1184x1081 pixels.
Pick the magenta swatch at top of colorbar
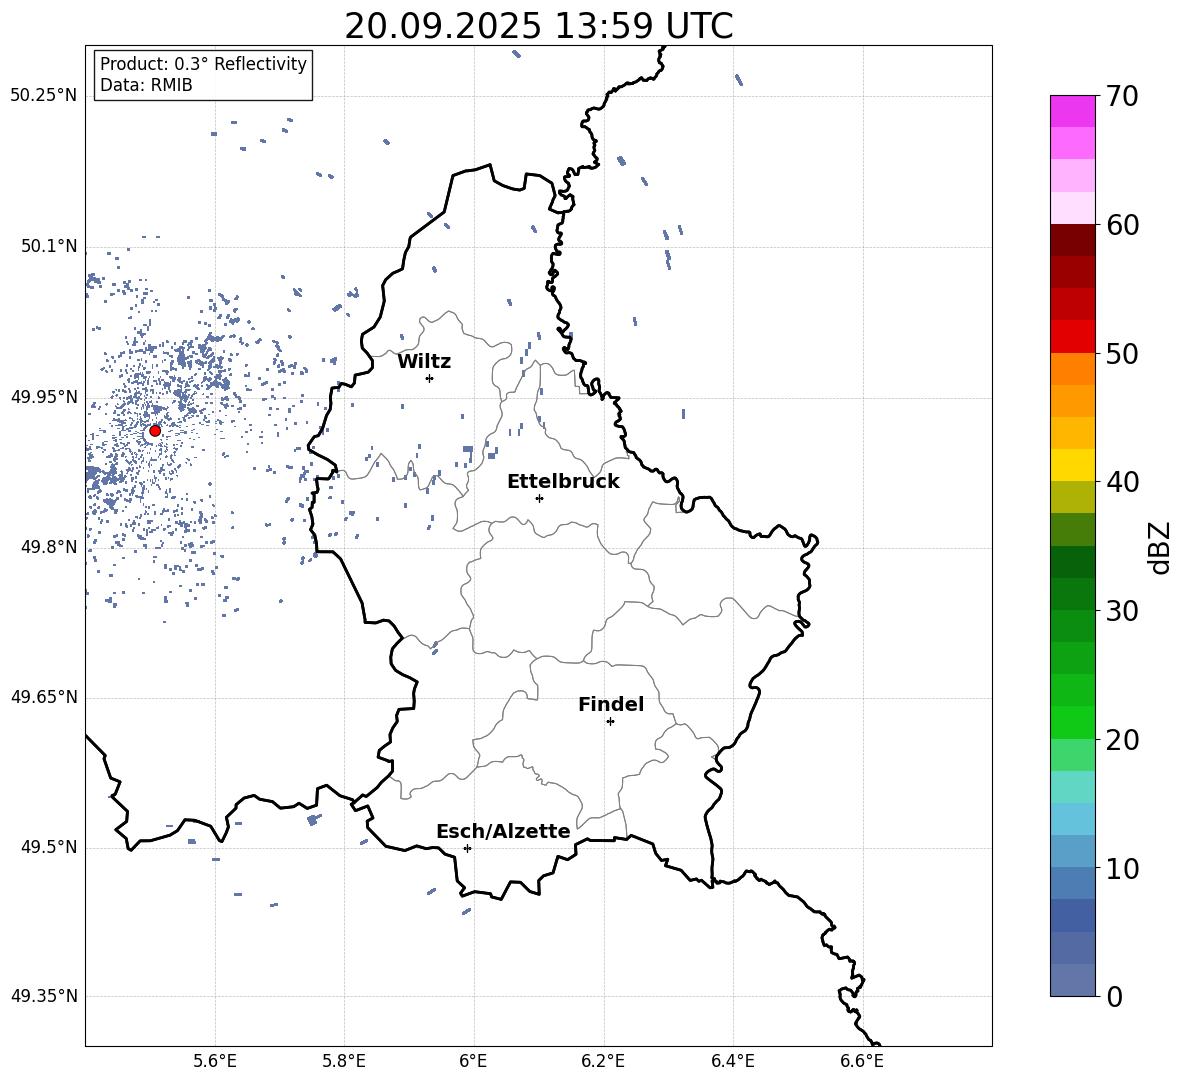tap(1073, 112)
